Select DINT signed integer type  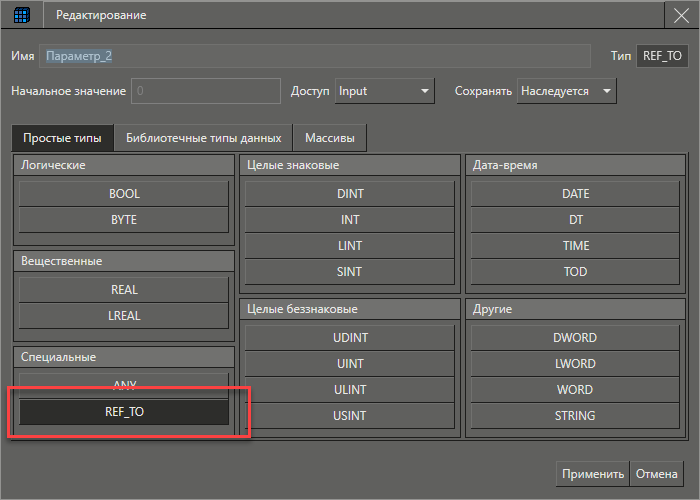[350, 193]
